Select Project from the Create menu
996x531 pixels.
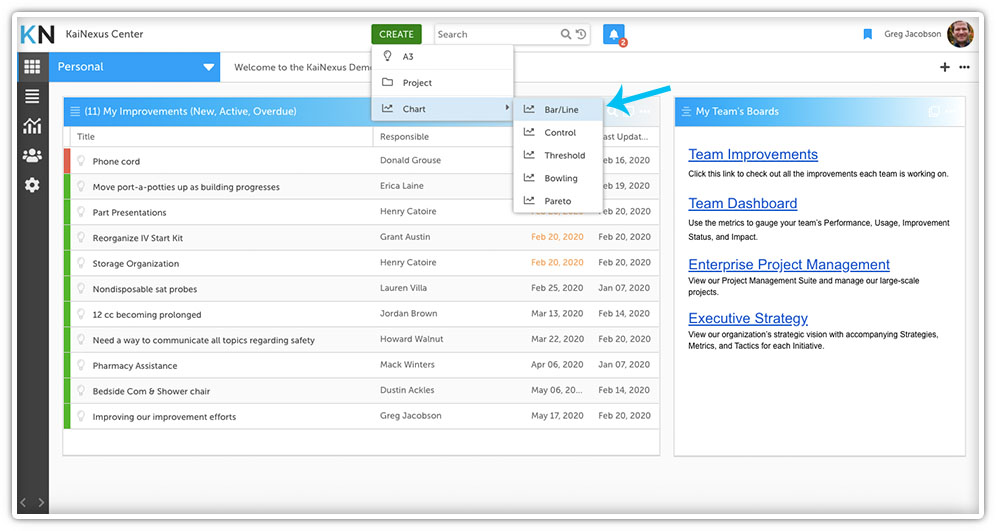(x=442, y=83)
